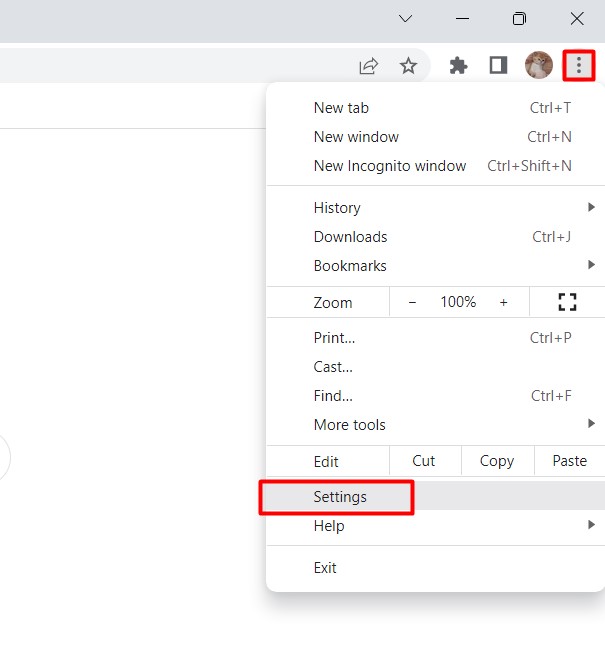
Task: Open the profile avatar picture
Action: tap(539, 66)
